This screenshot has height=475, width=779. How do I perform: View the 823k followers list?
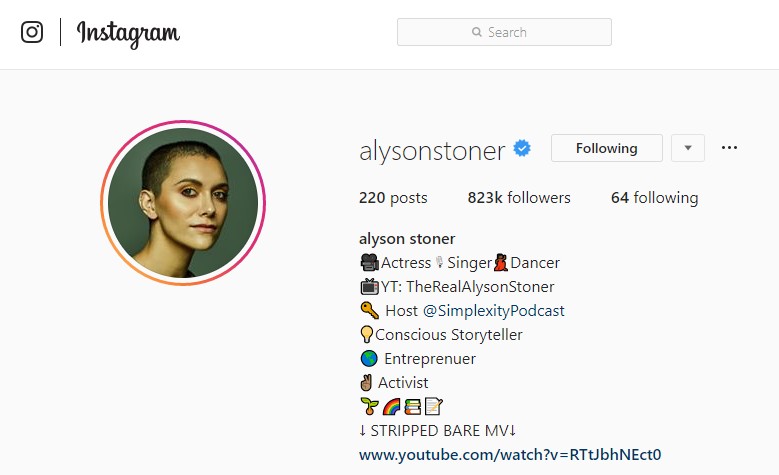(x=519, y=198)
